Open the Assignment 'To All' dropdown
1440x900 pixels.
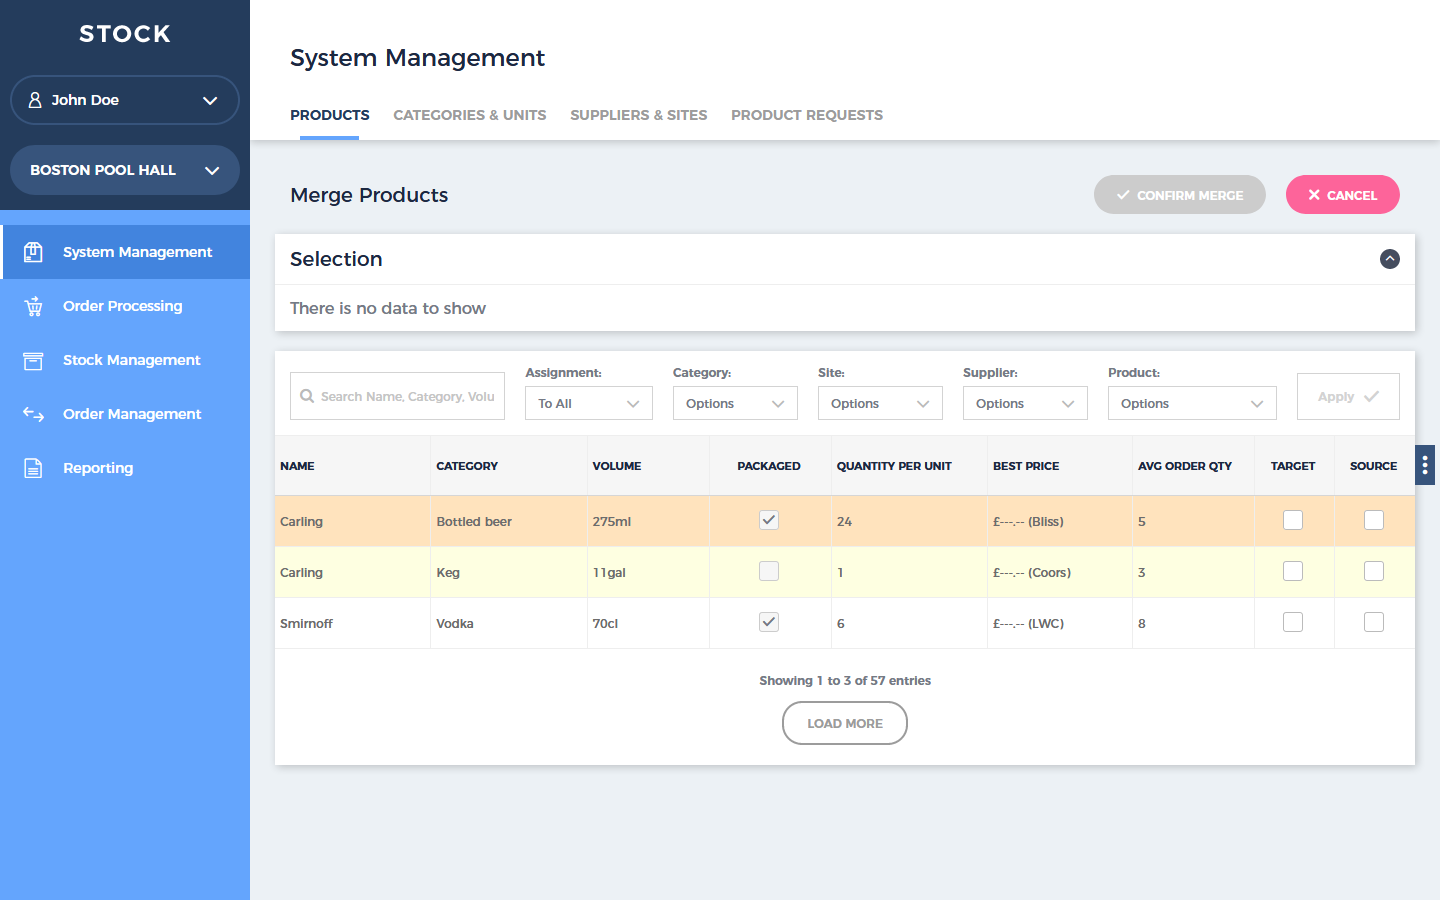pos(588,403)
